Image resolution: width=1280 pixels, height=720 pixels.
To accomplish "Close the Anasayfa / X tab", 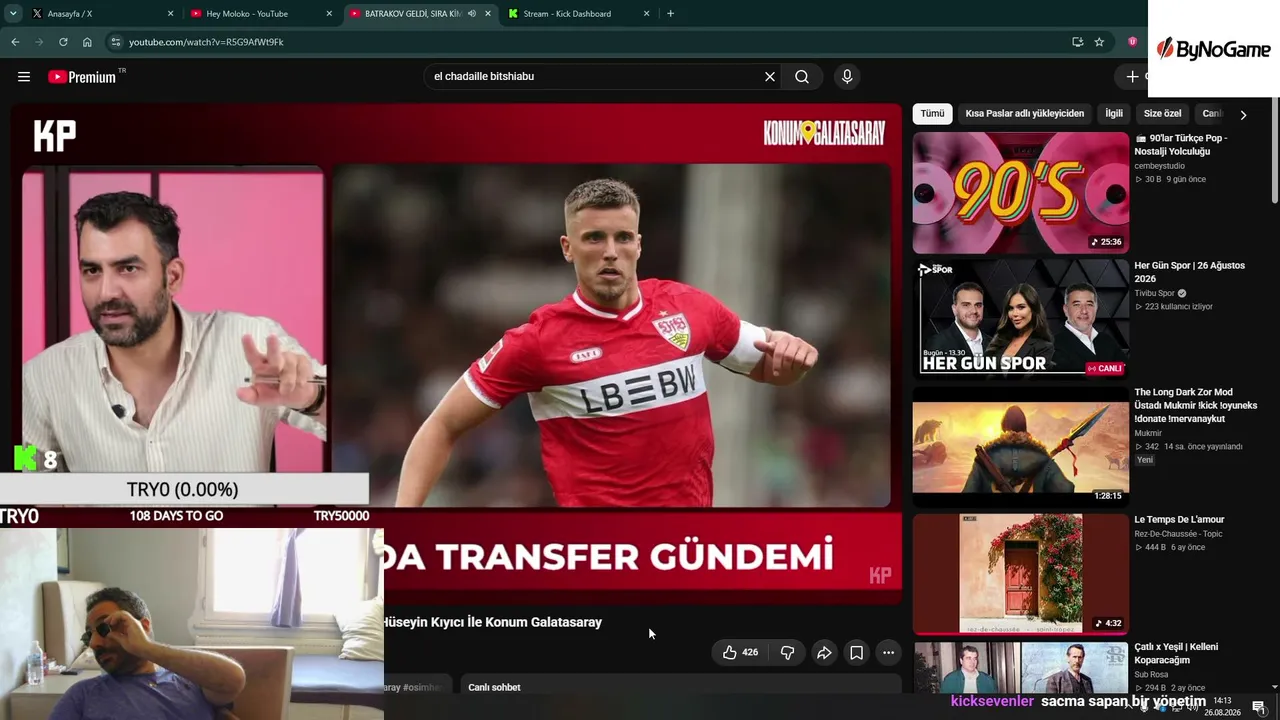I will pyautogui.click(x=170, y=14).
